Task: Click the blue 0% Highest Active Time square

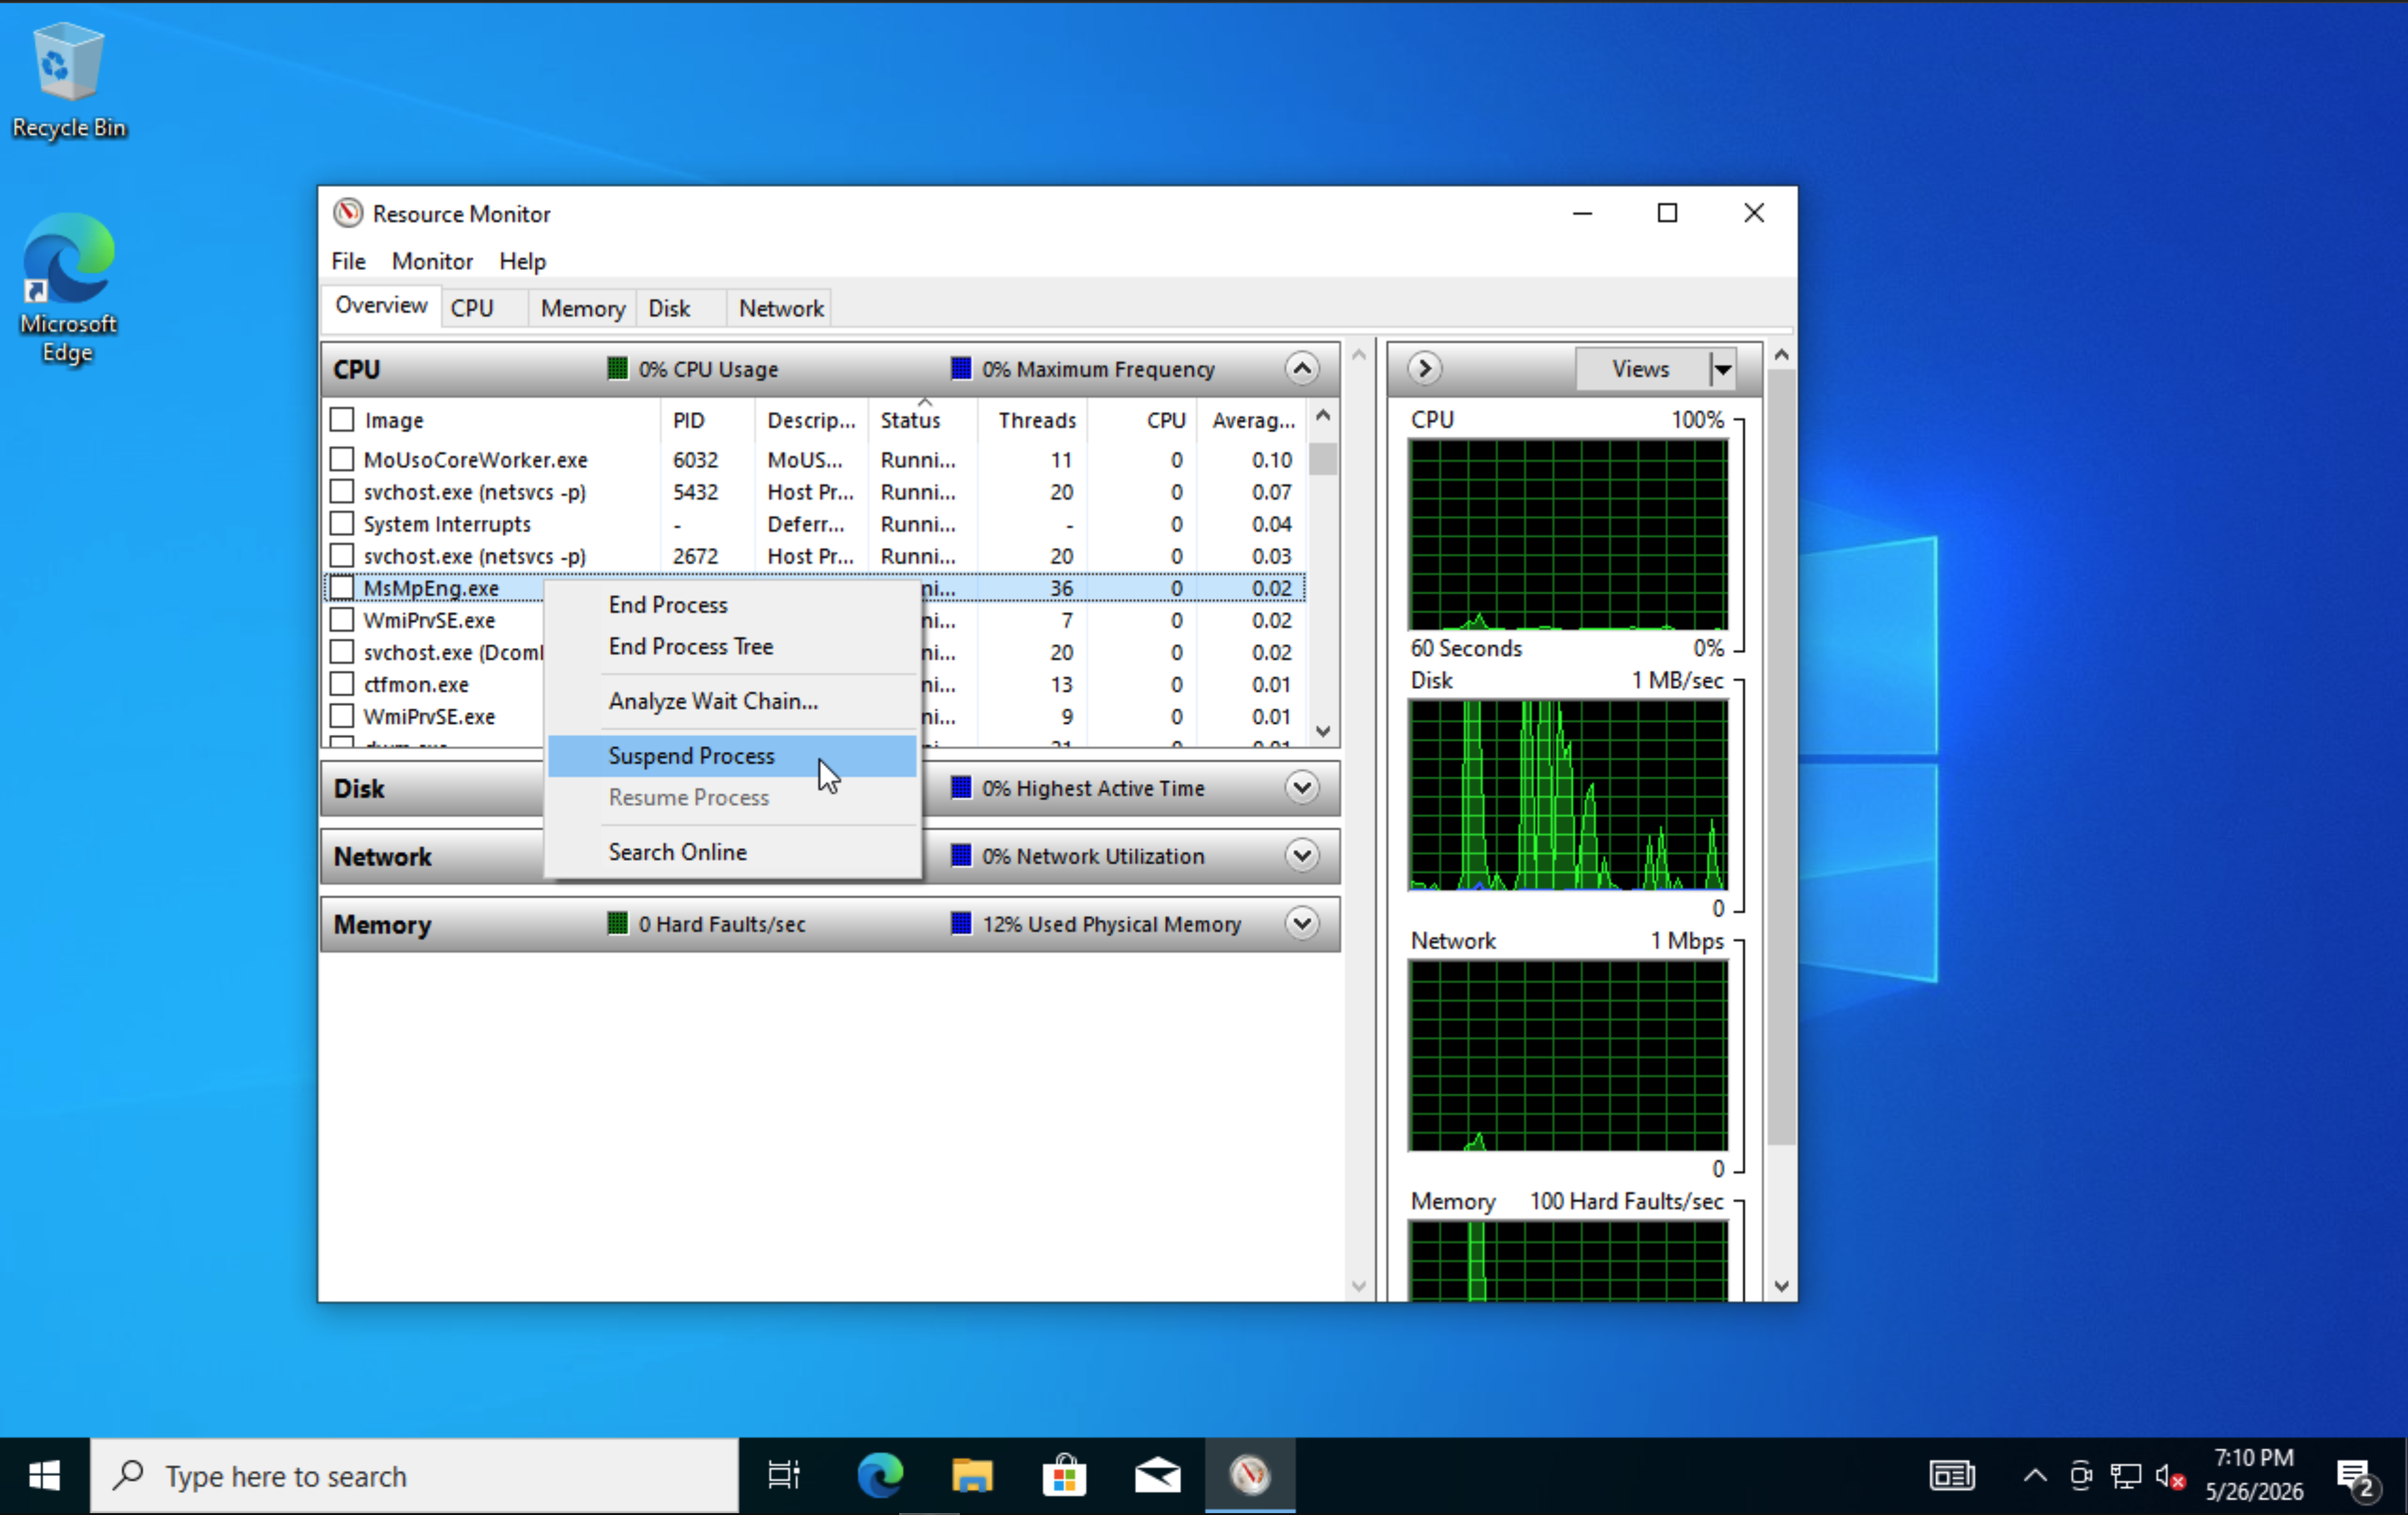Action: point(961,788)
